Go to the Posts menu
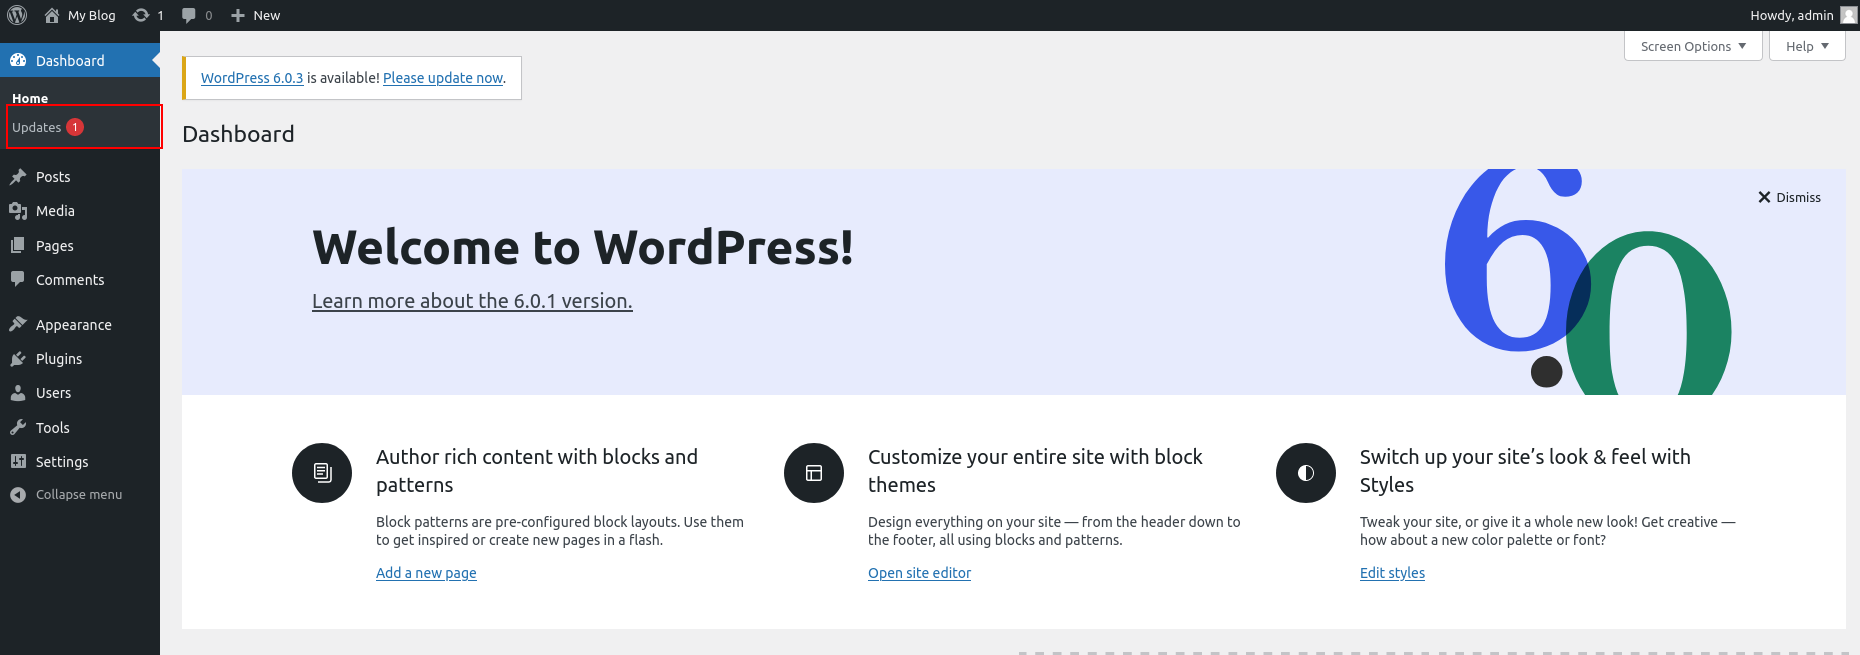The height and width of the screenshot is (655, 1860). [80, 177]
